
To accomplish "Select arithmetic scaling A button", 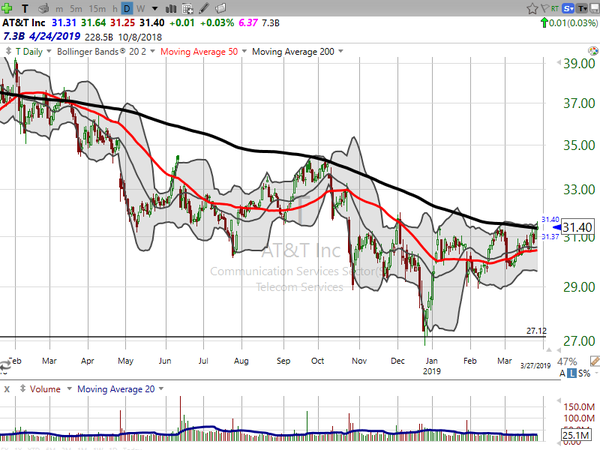I will [x=562, y=373].
